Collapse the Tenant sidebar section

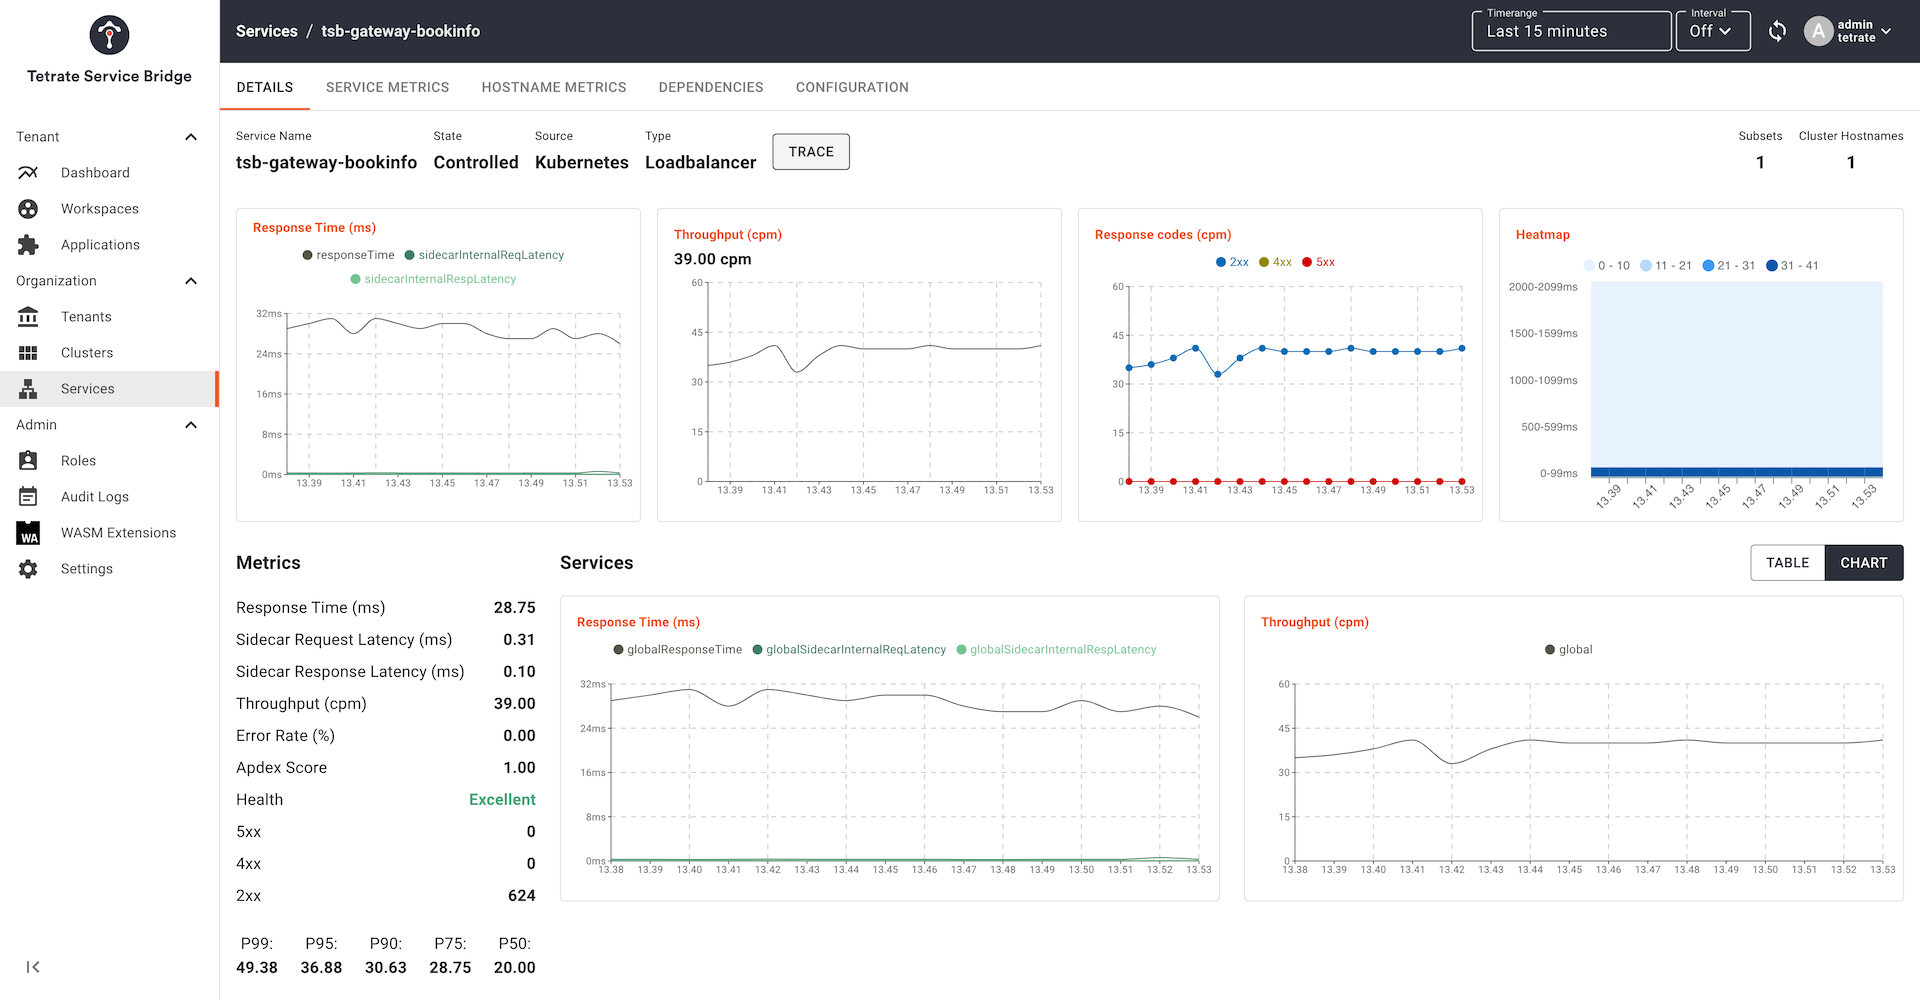(x=191, y=137)
